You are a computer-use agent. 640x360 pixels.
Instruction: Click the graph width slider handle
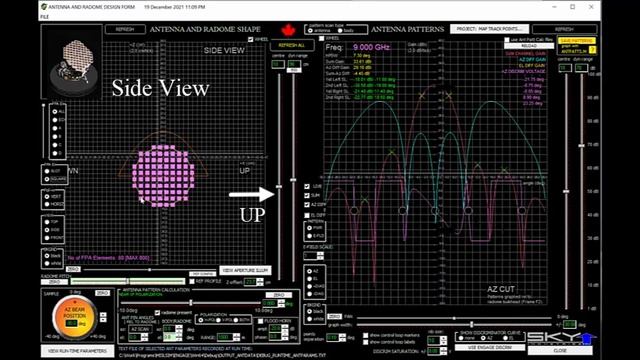pos(471,324)
